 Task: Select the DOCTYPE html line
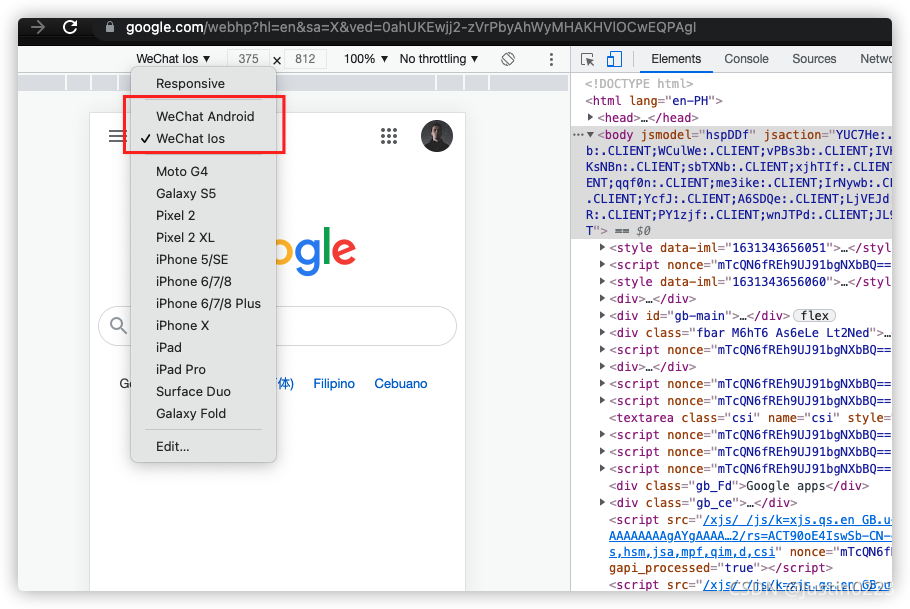point(639,84)
